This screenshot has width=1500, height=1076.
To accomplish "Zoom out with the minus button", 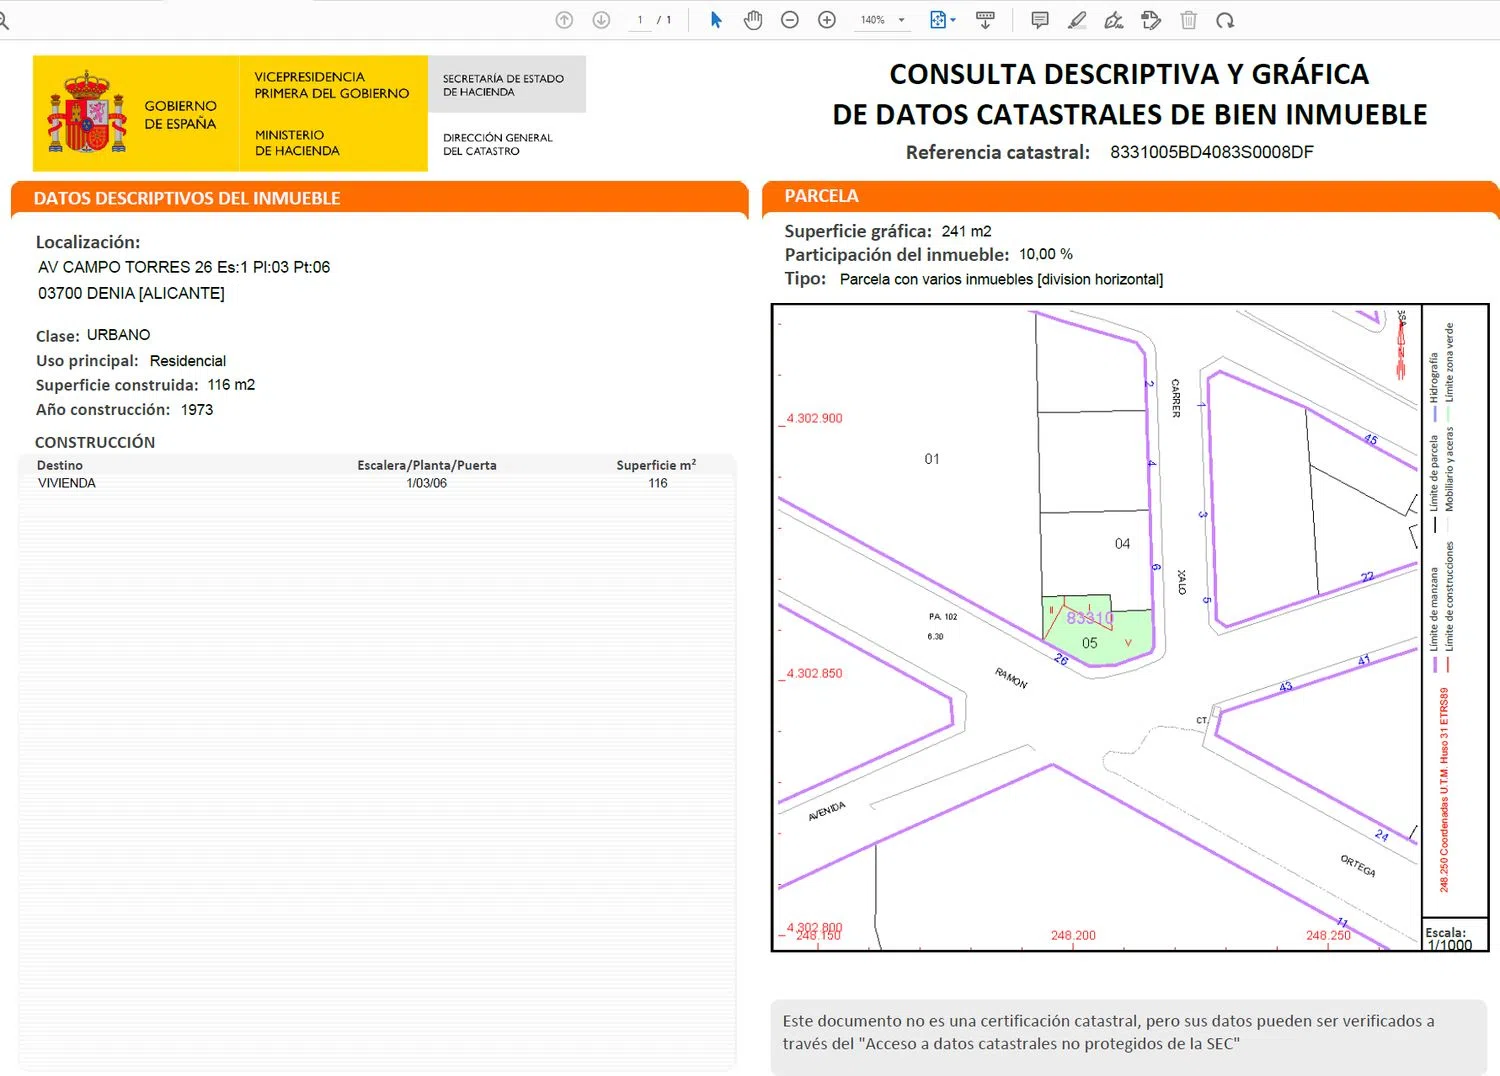I will [790, 20].
